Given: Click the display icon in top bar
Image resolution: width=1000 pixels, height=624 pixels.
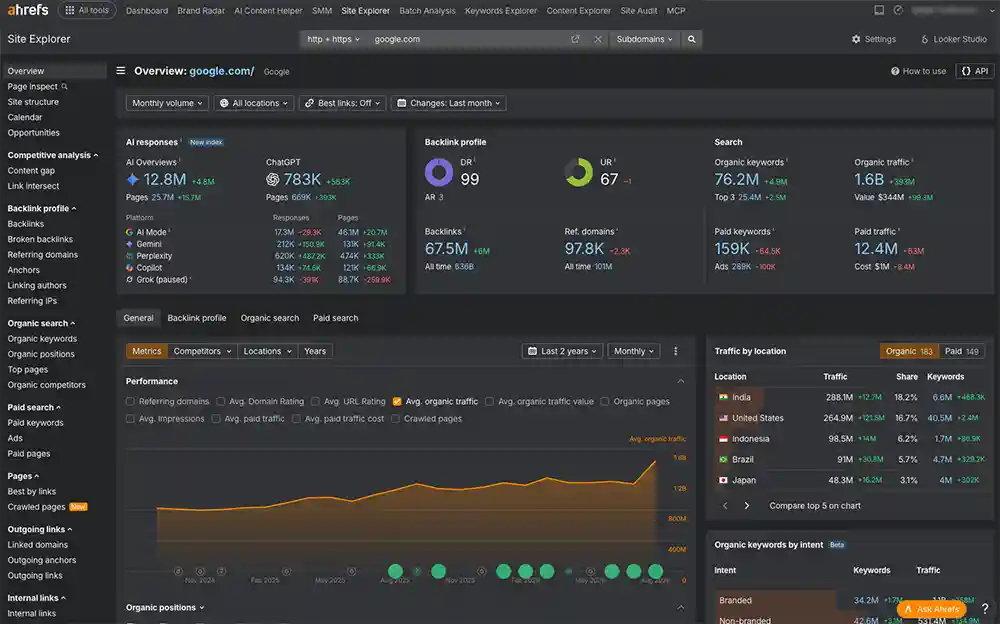Looking at the screenshot, I should tap(879, 10).
